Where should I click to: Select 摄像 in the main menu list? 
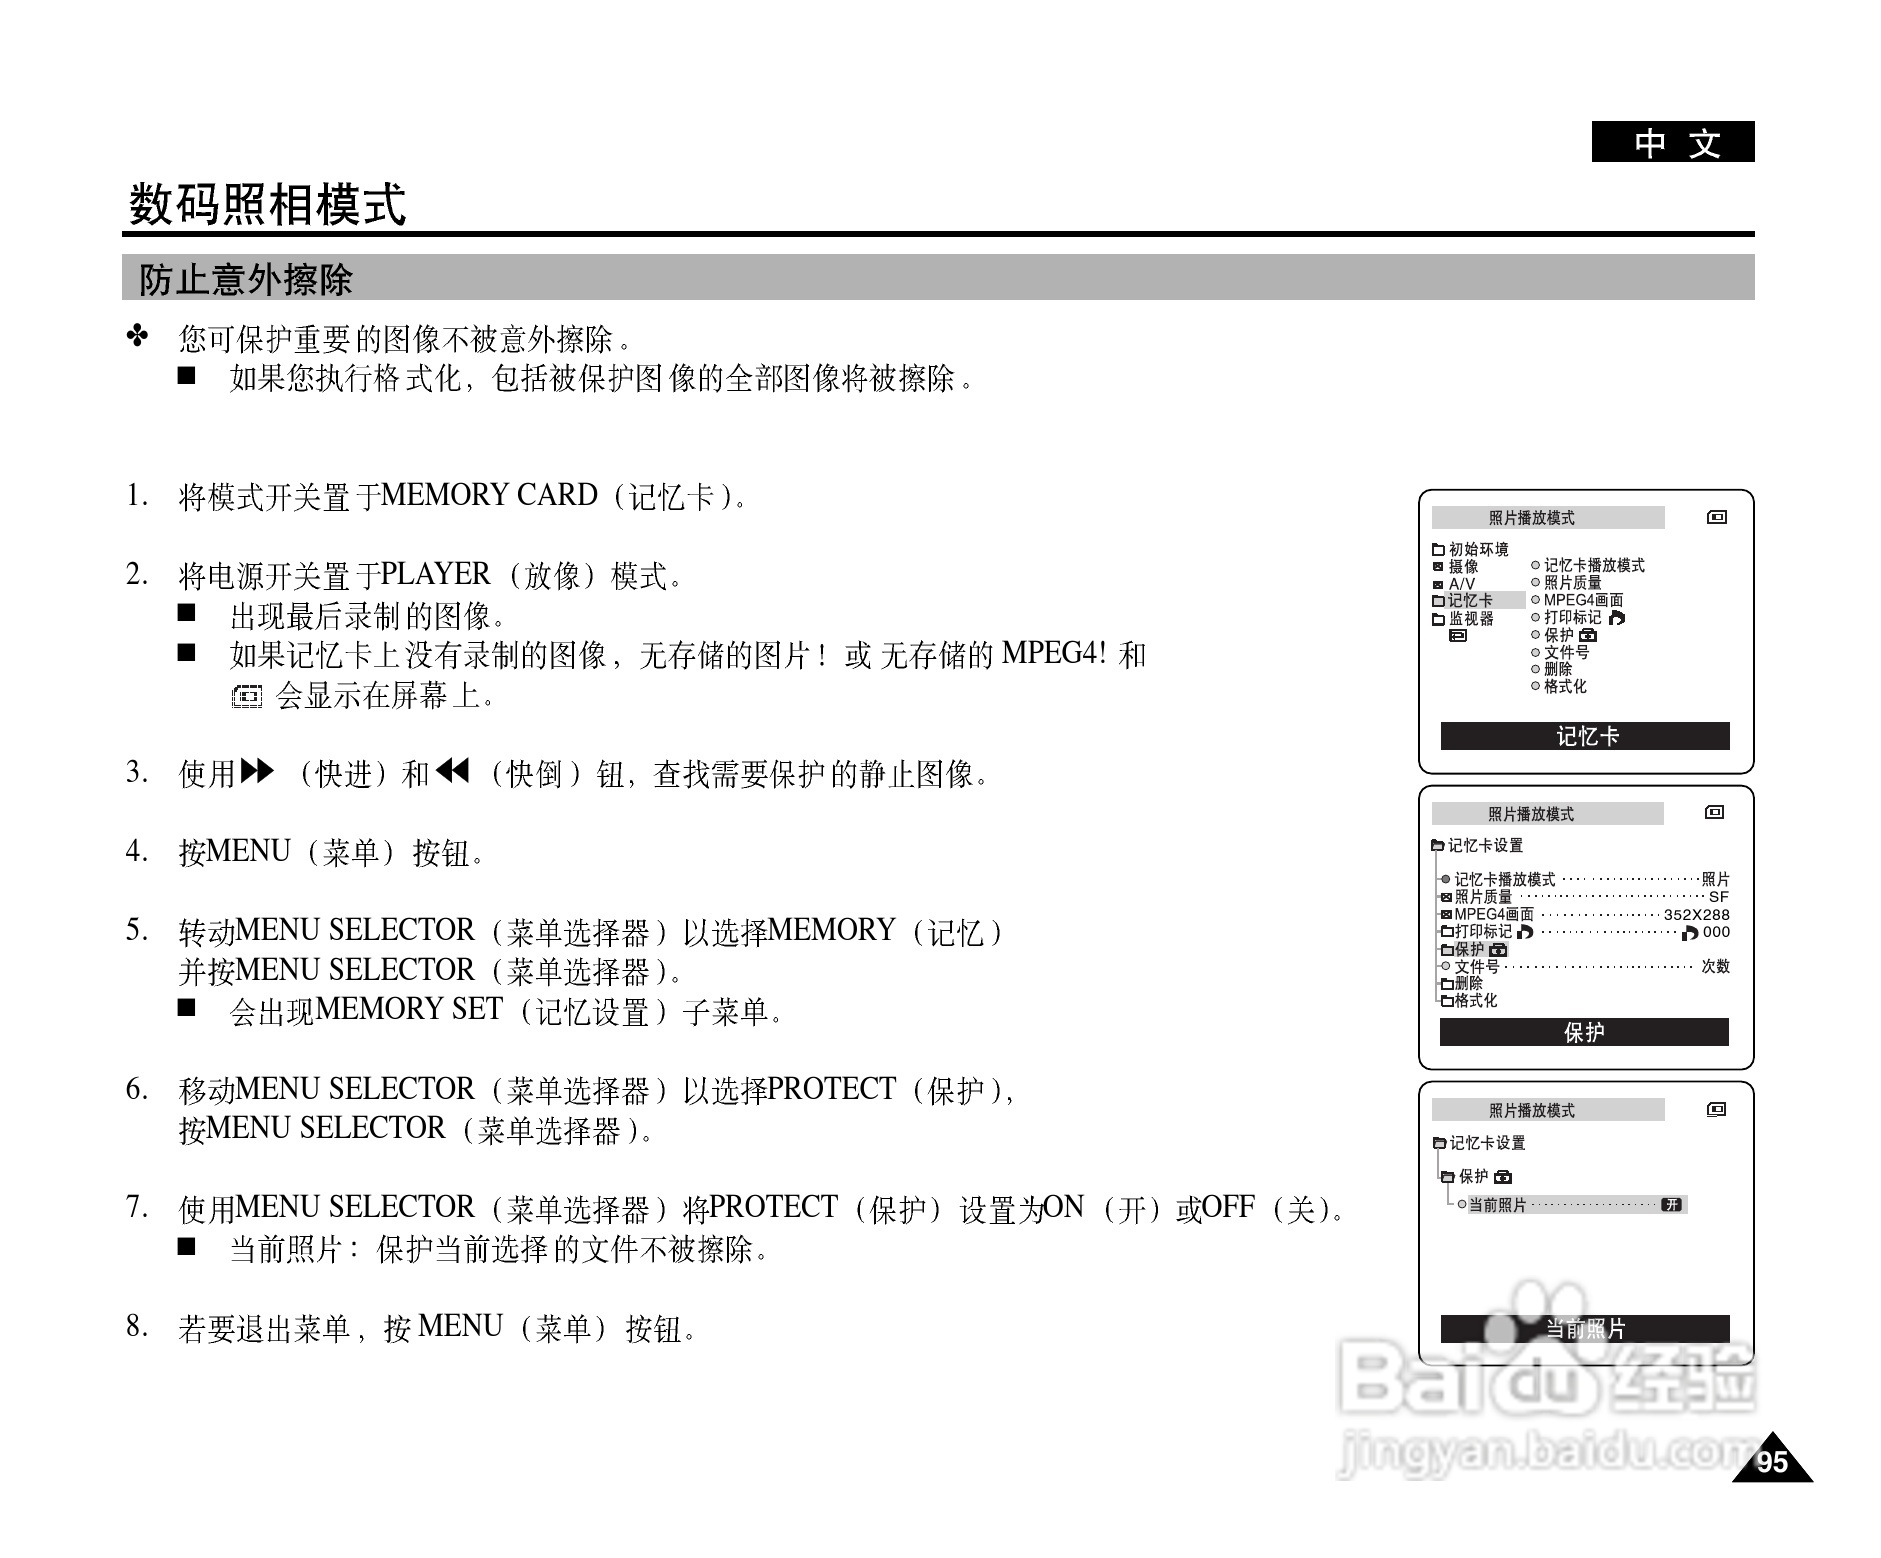(1463, 566)
